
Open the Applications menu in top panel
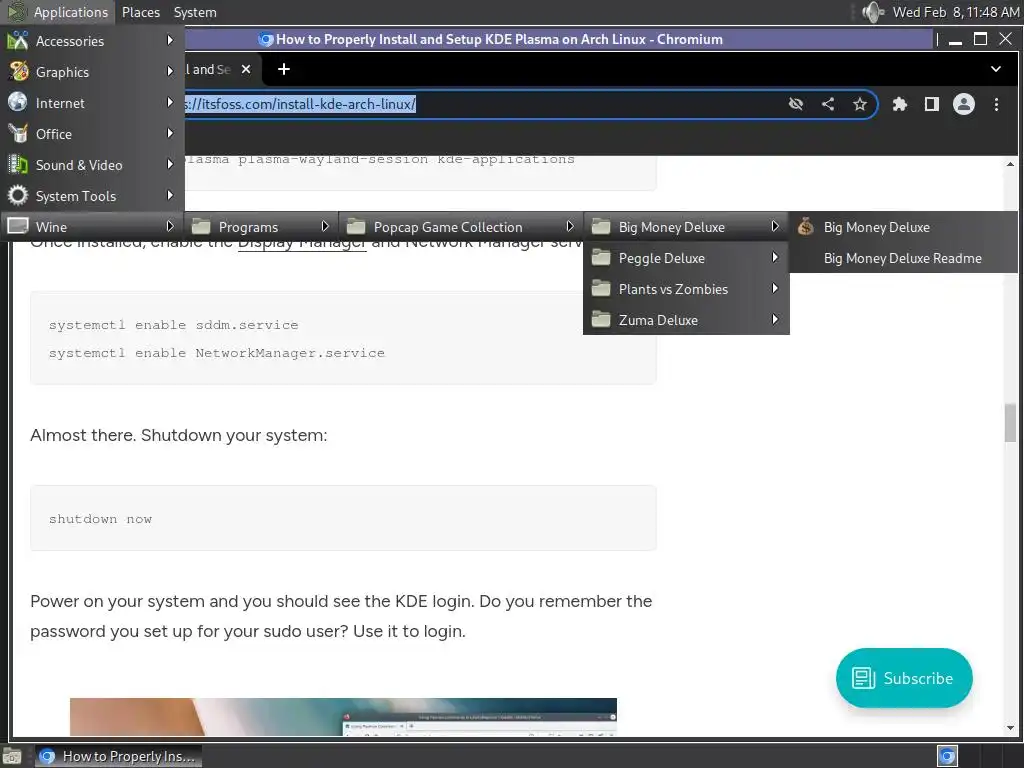click(57, 12)
